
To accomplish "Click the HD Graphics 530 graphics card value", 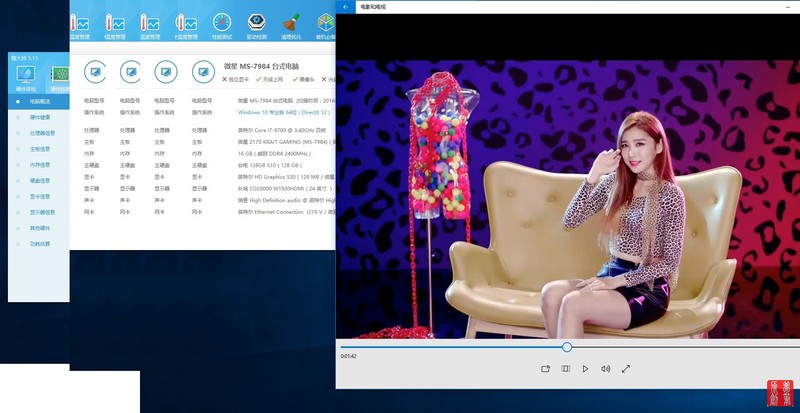I will pyautogui.click(x=286, y=177).
